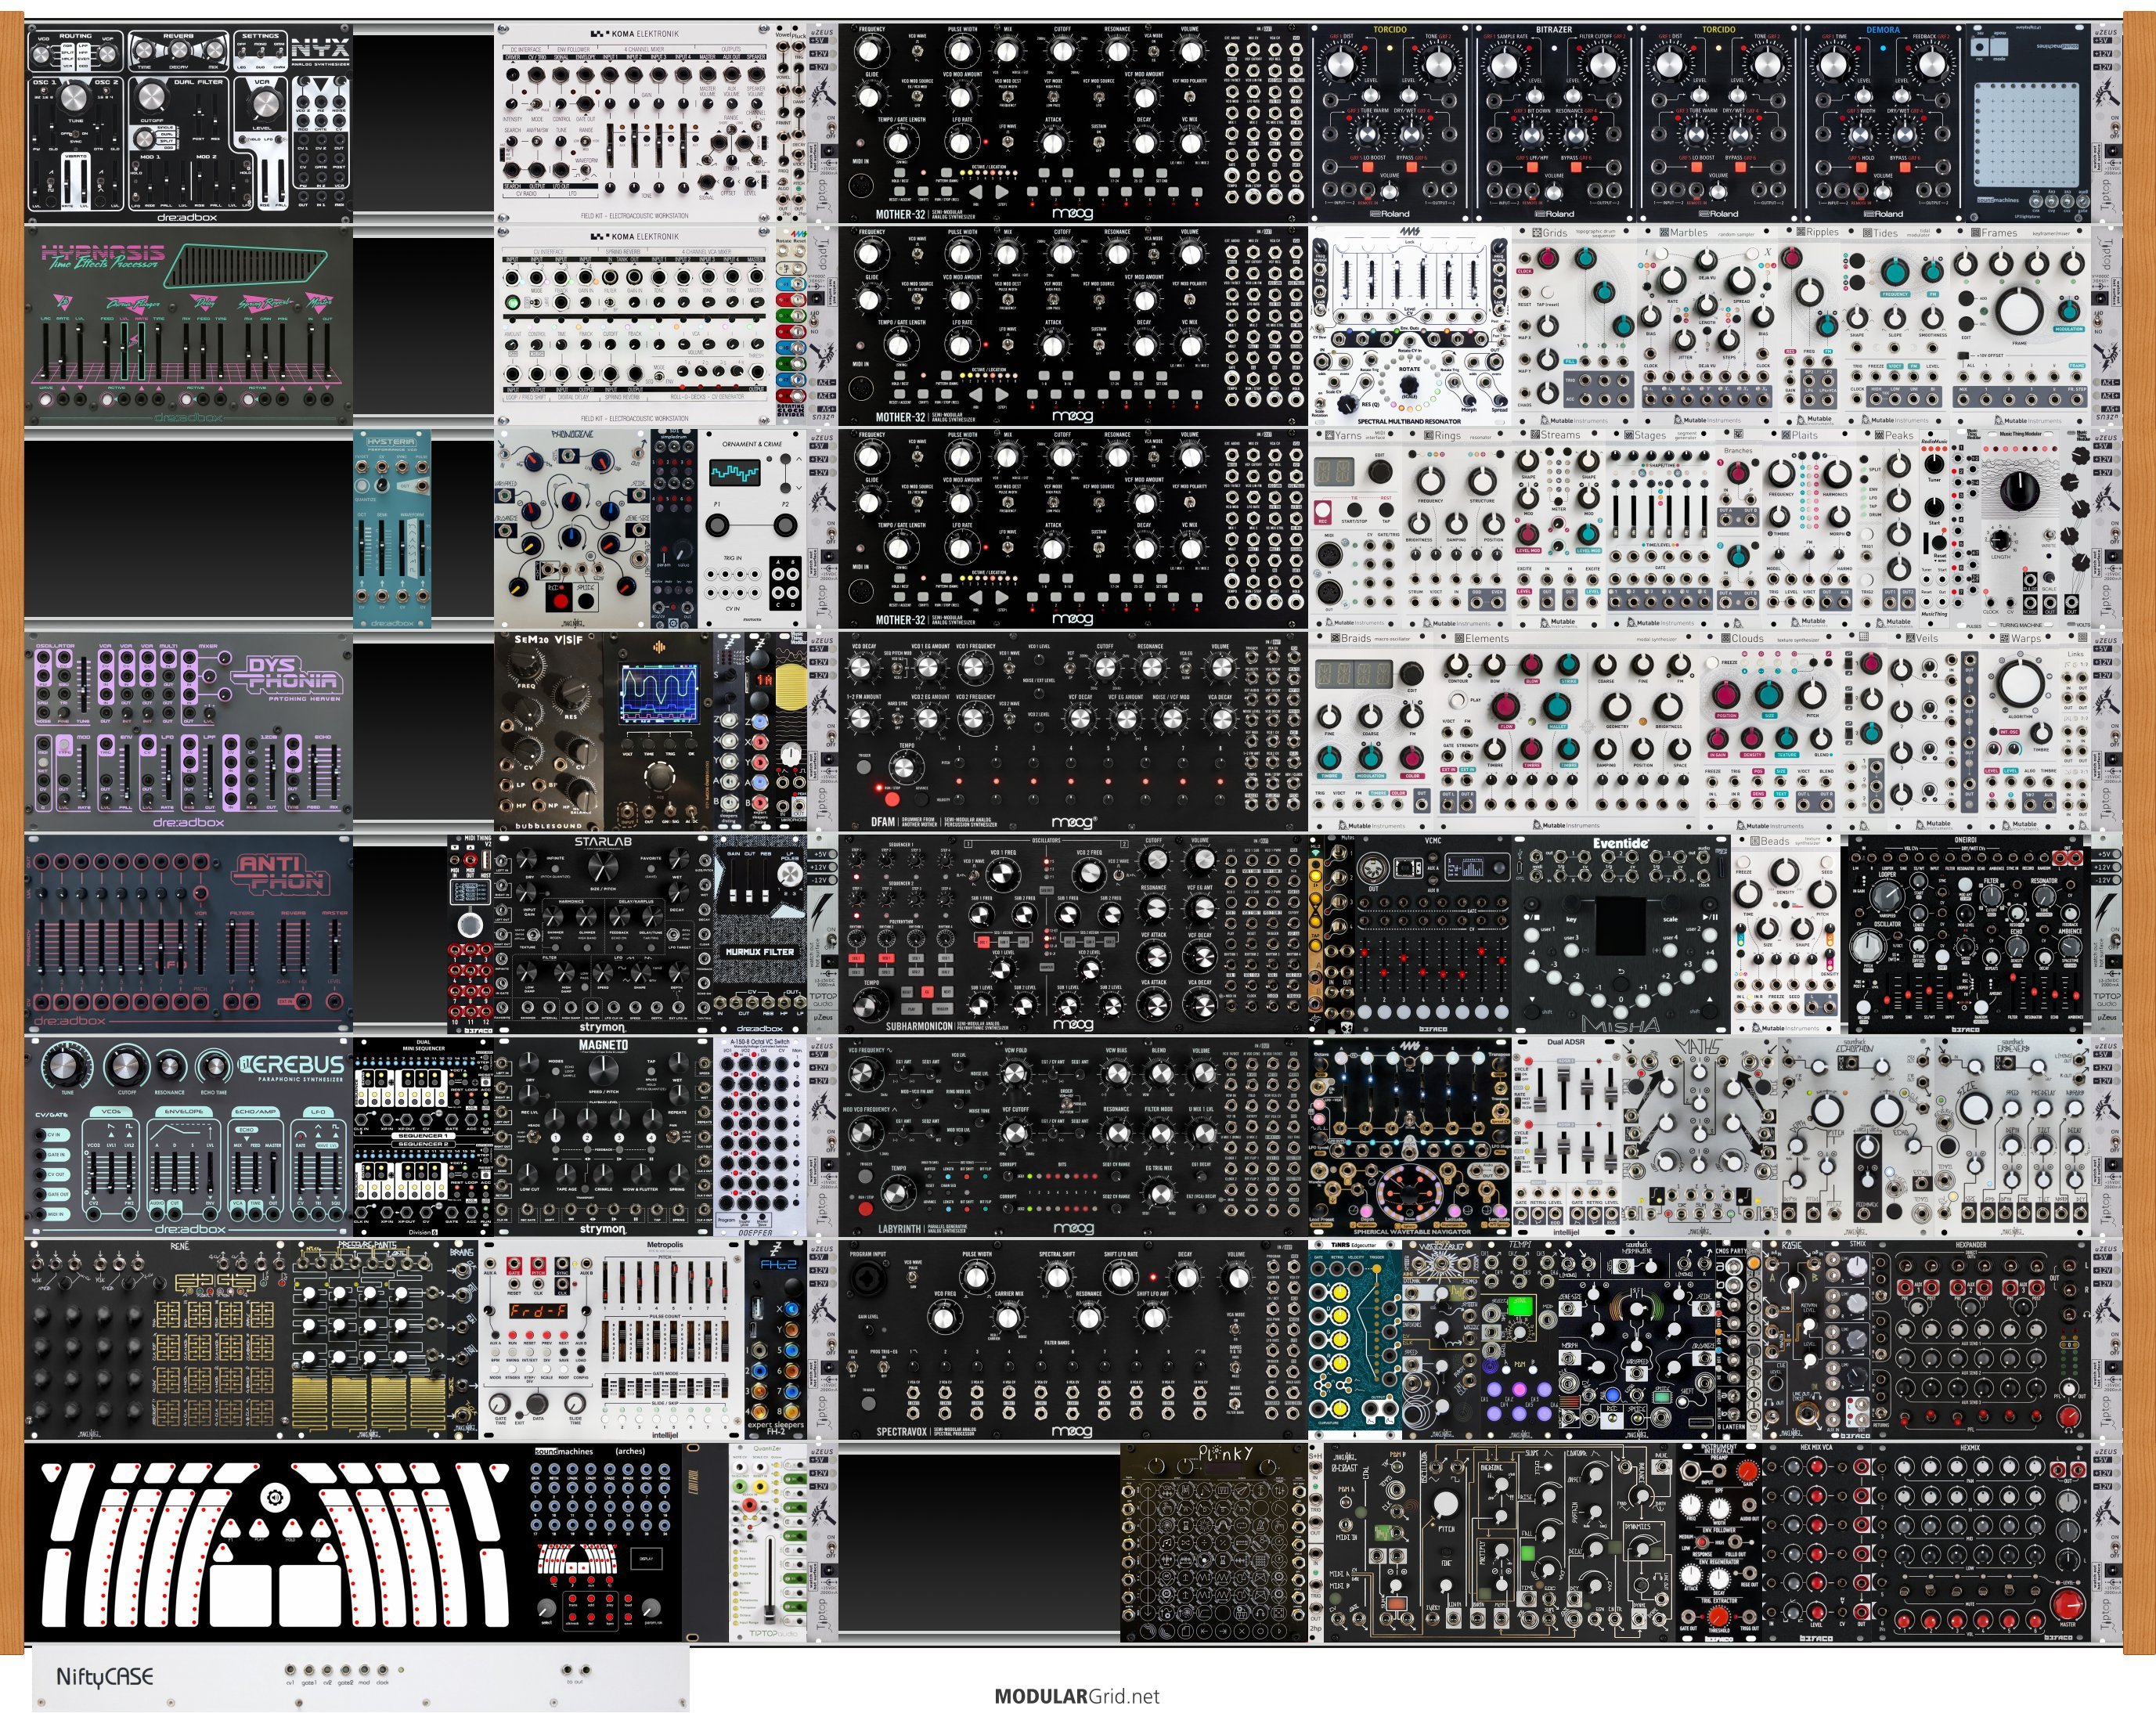Click the "Veils" module title text

[x=1926, y=639]
